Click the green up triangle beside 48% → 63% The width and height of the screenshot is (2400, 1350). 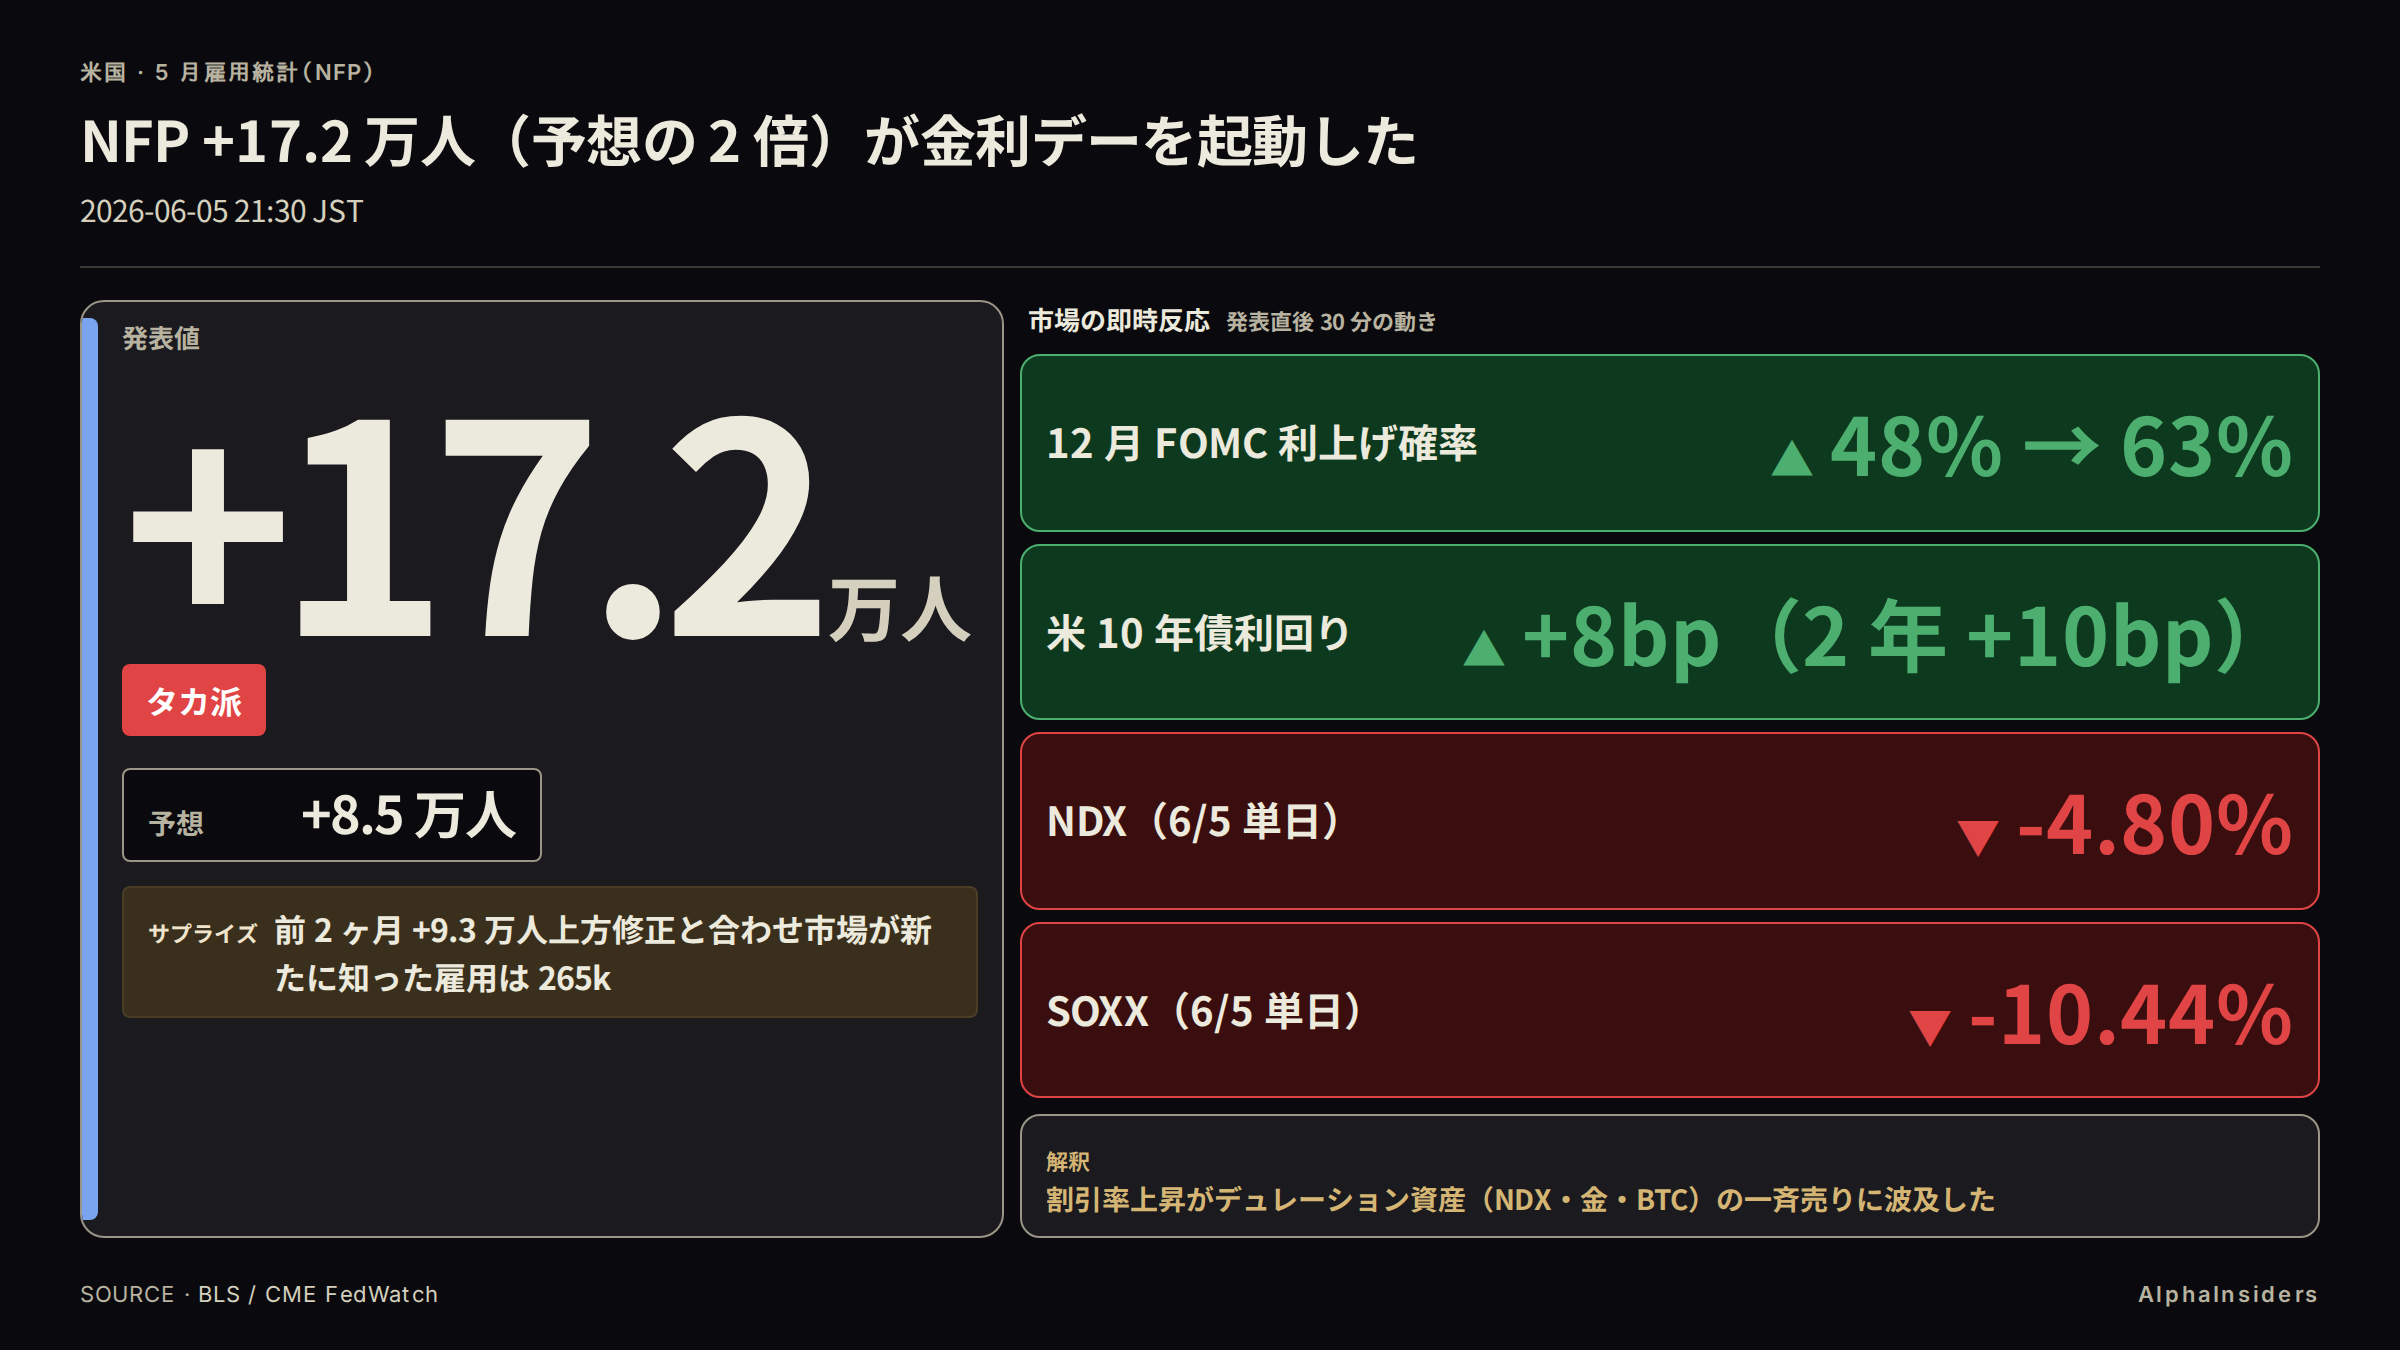pos(1791,459)
